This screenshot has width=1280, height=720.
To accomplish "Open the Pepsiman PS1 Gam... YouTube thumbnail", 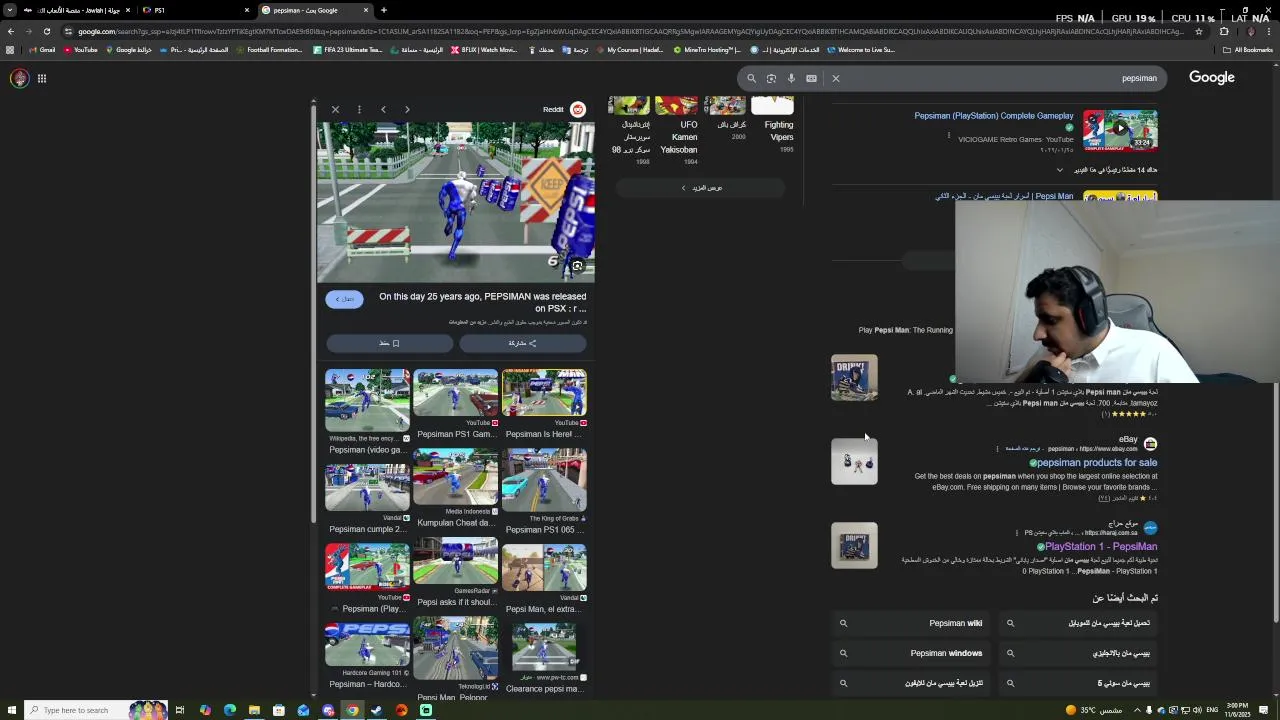I will [x=455, y=392].
